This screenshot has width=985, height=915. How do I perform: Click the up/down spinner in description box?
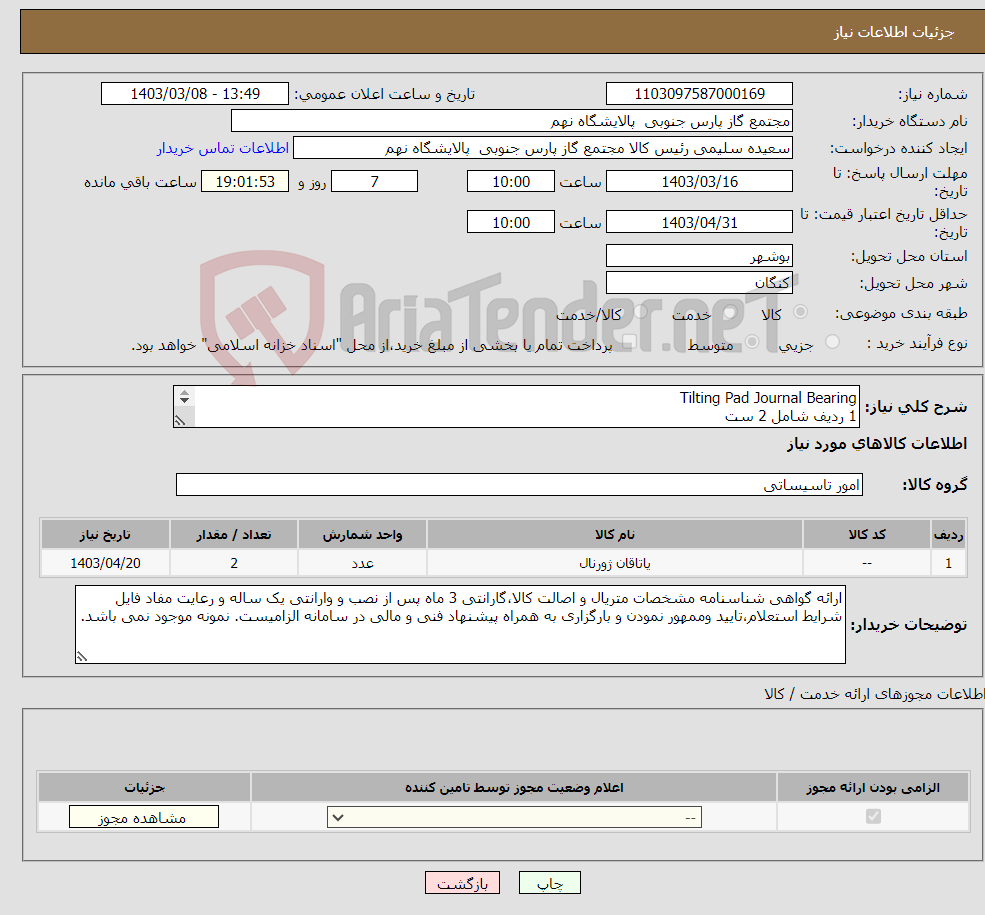[184, 397]
